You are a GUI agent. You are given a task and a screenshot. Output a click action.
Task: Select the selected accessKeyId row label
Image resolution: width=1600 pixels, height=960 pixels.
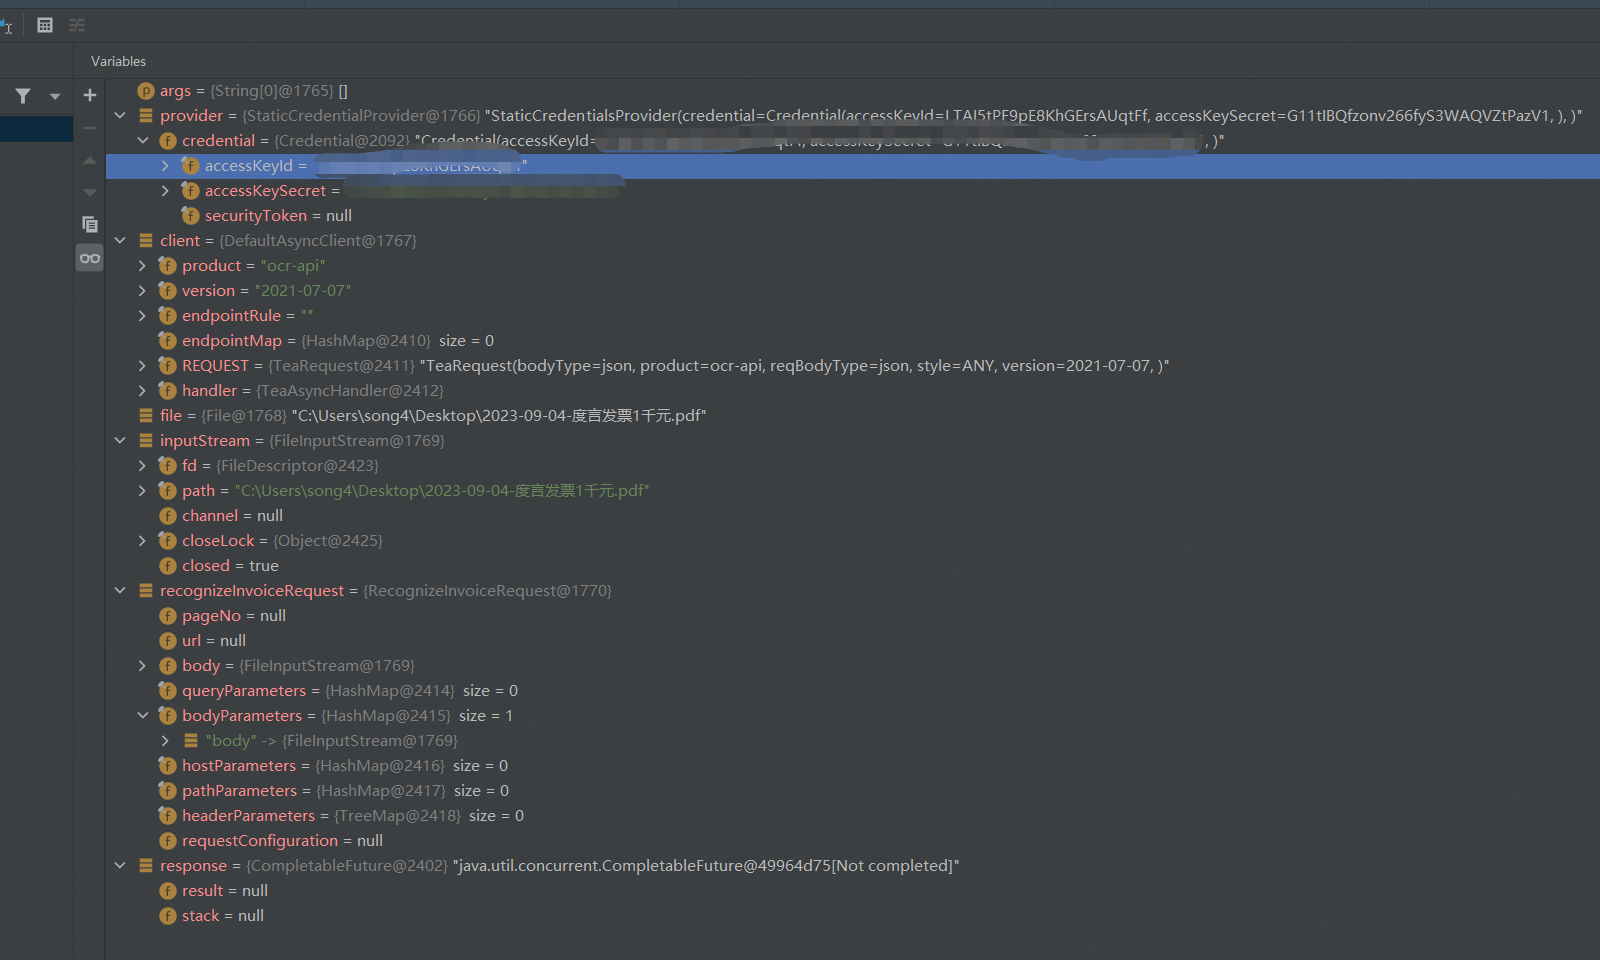pyautogui.click(x=248, y=166)
